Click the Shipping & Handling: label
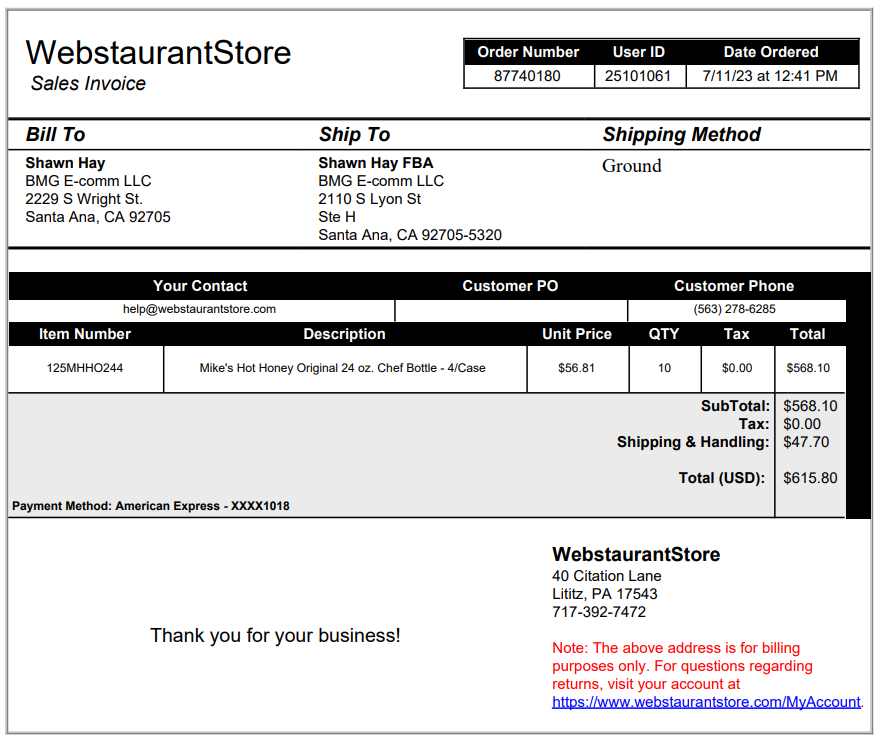Image resolution: width=878 pixels, height=740 pixels. tap(693, 442)
